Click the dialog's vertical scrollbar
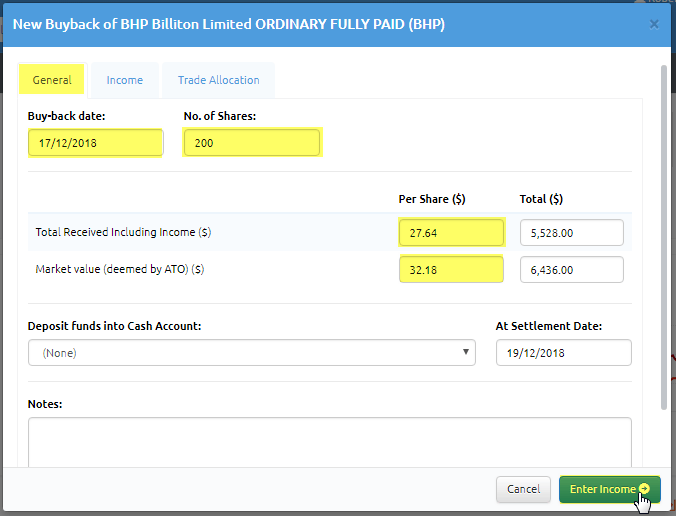 pos(664,237)
